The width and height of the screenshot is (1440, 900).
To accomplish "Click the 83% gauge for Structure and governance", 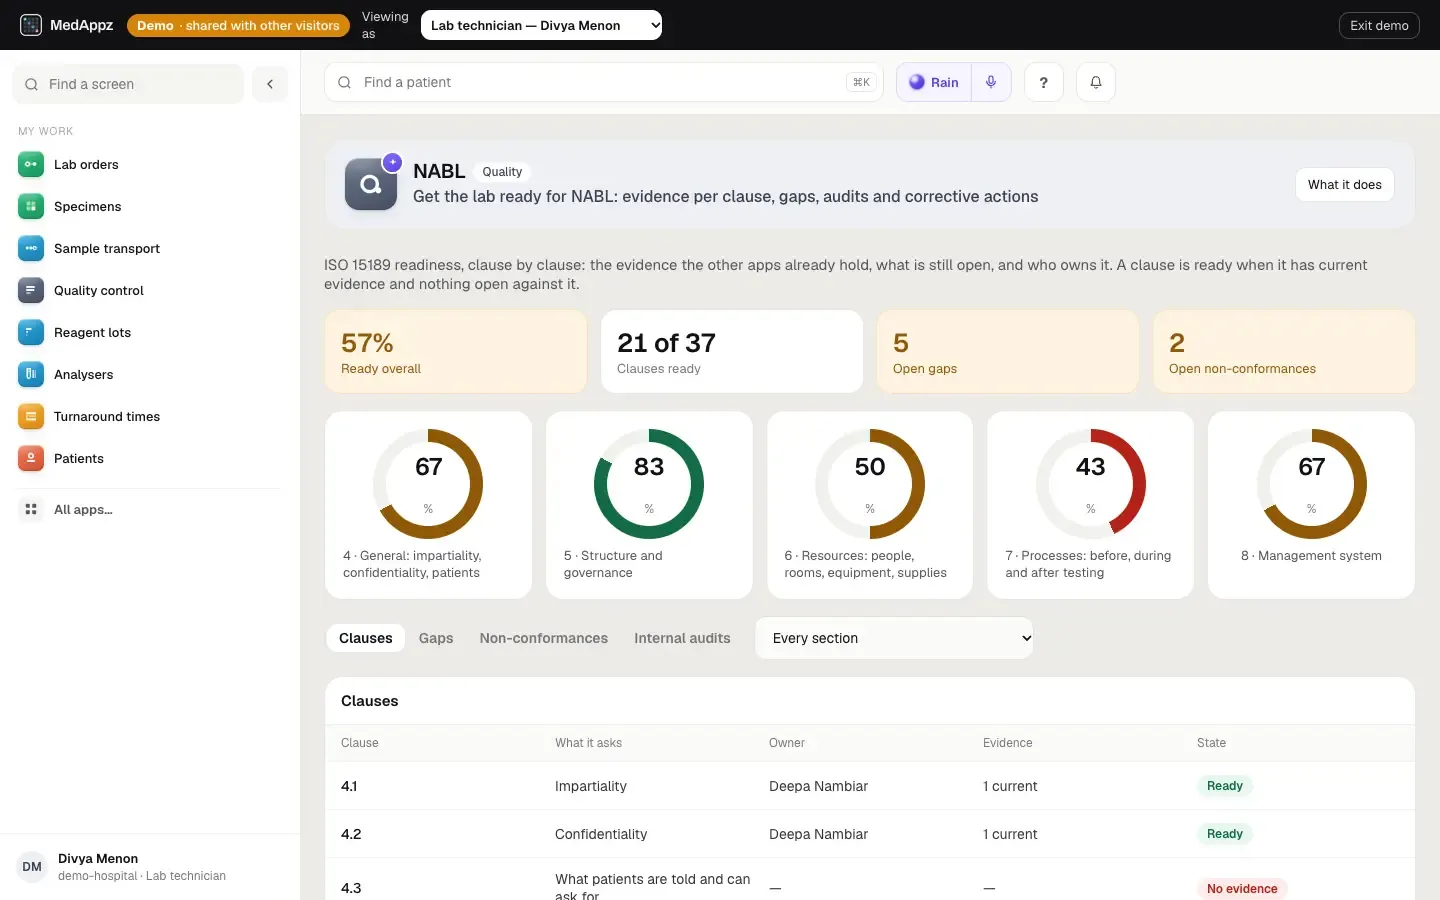I will point(649,484).
